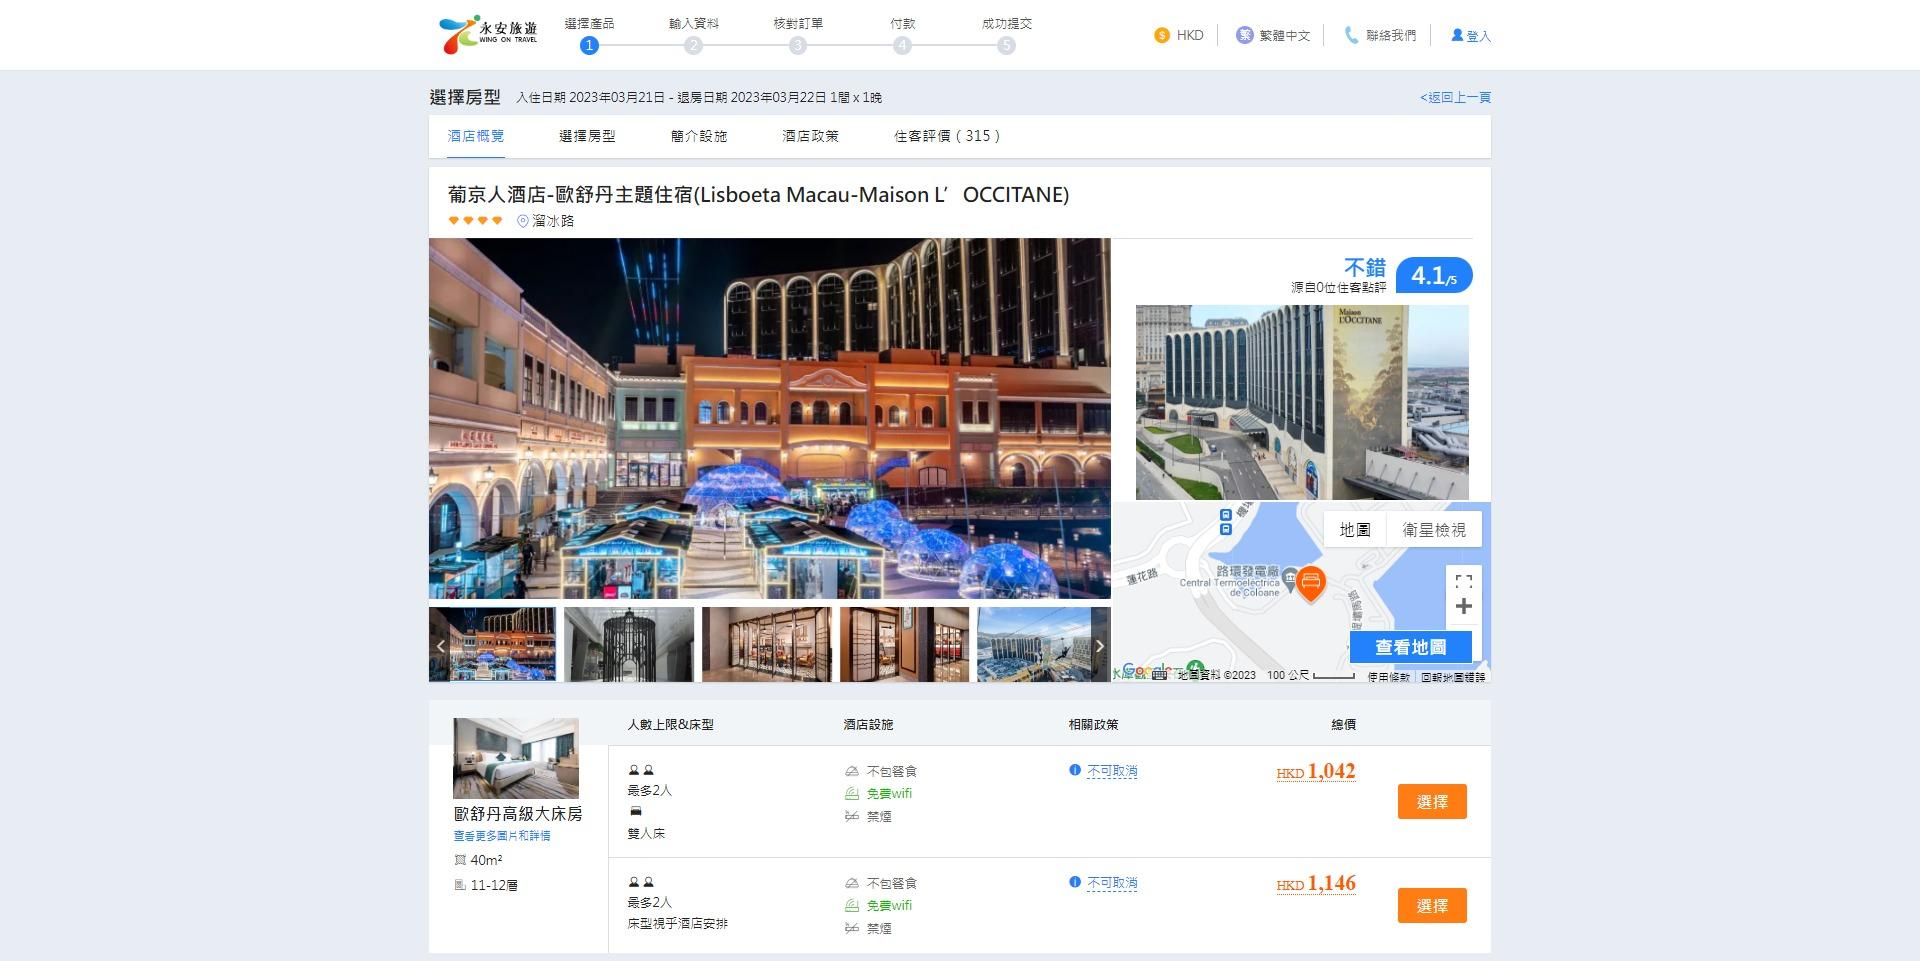The width and height of the screenshot is (1920, 961).
Task: Click the phone icon beside 聯絡我們
Action: coord(1350,34)
